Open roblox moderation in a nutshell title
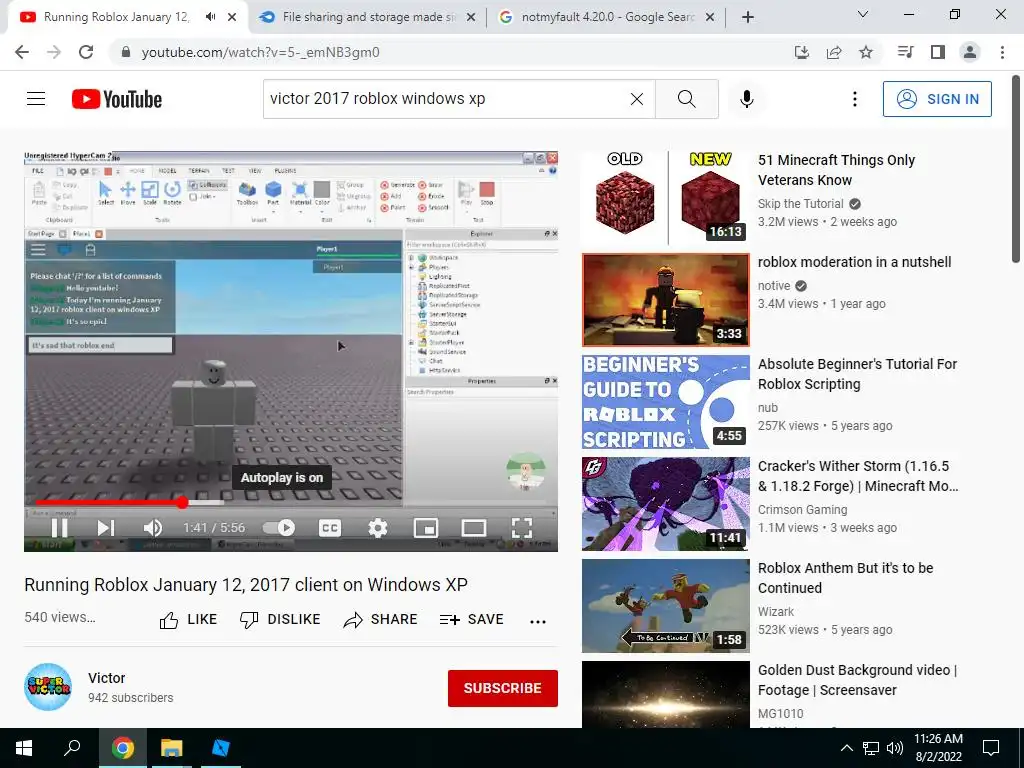Screen dimensions: 1024x768 854,262
